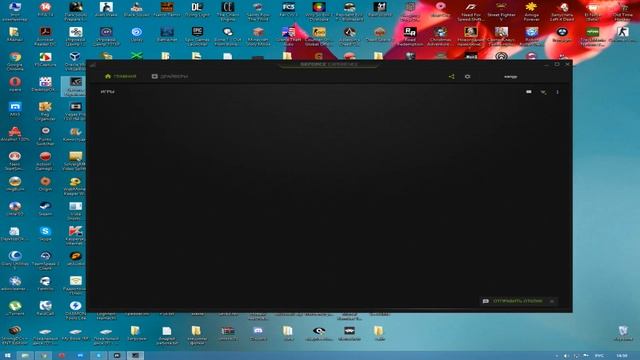Viewport: 640px width, 360px height.
Task: Open the Alan Wake desktop shortcut
Action: (106, 9)
